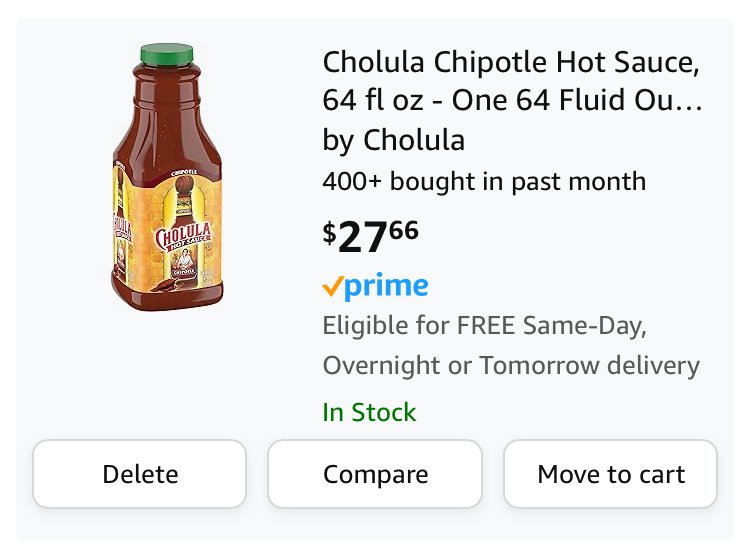750x548 pixels.
Task: Click the '400+ bought in past month' text
Action: [x=484, y=181]
